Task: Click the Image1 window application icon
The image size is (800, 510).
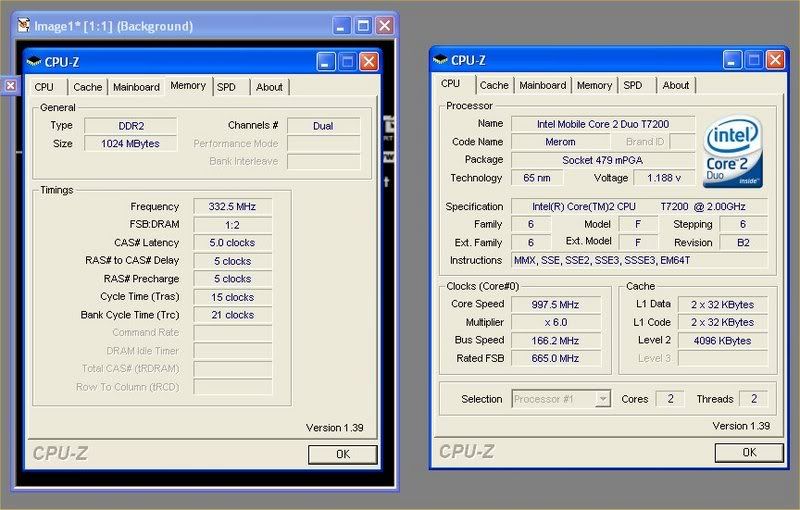Action: click(x=23, y=25)
